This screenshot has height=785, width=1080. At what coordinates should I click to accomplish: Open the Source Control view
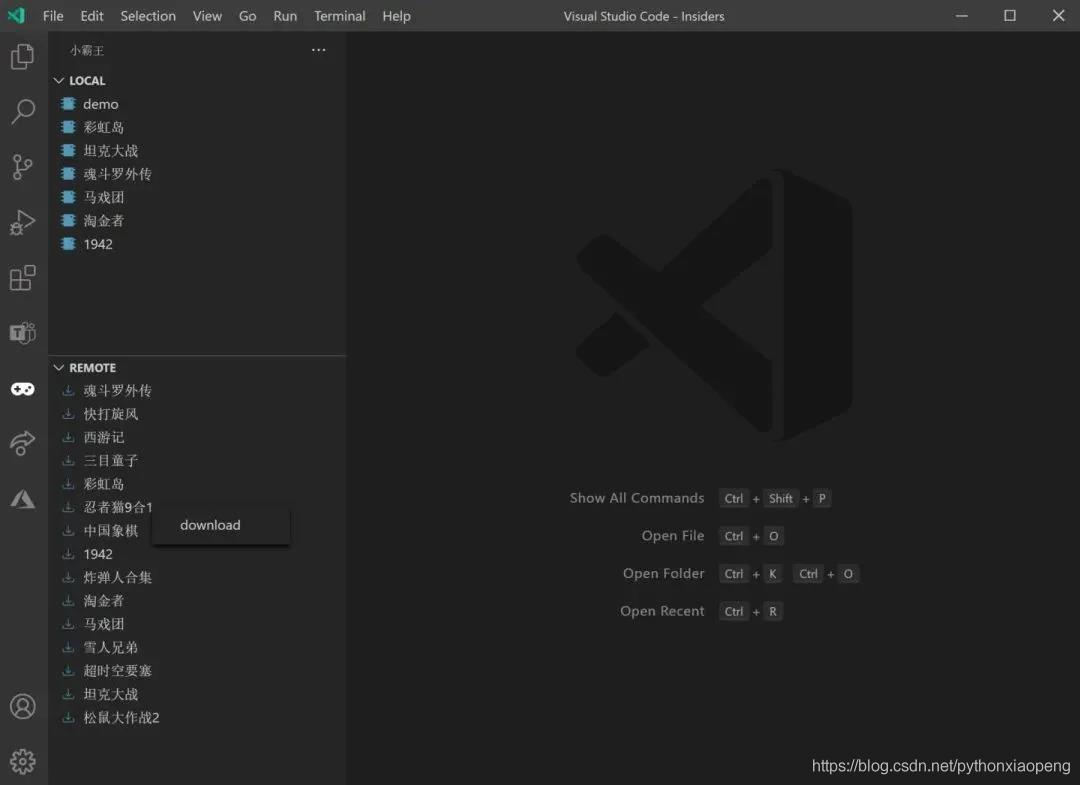pos(23,167)
